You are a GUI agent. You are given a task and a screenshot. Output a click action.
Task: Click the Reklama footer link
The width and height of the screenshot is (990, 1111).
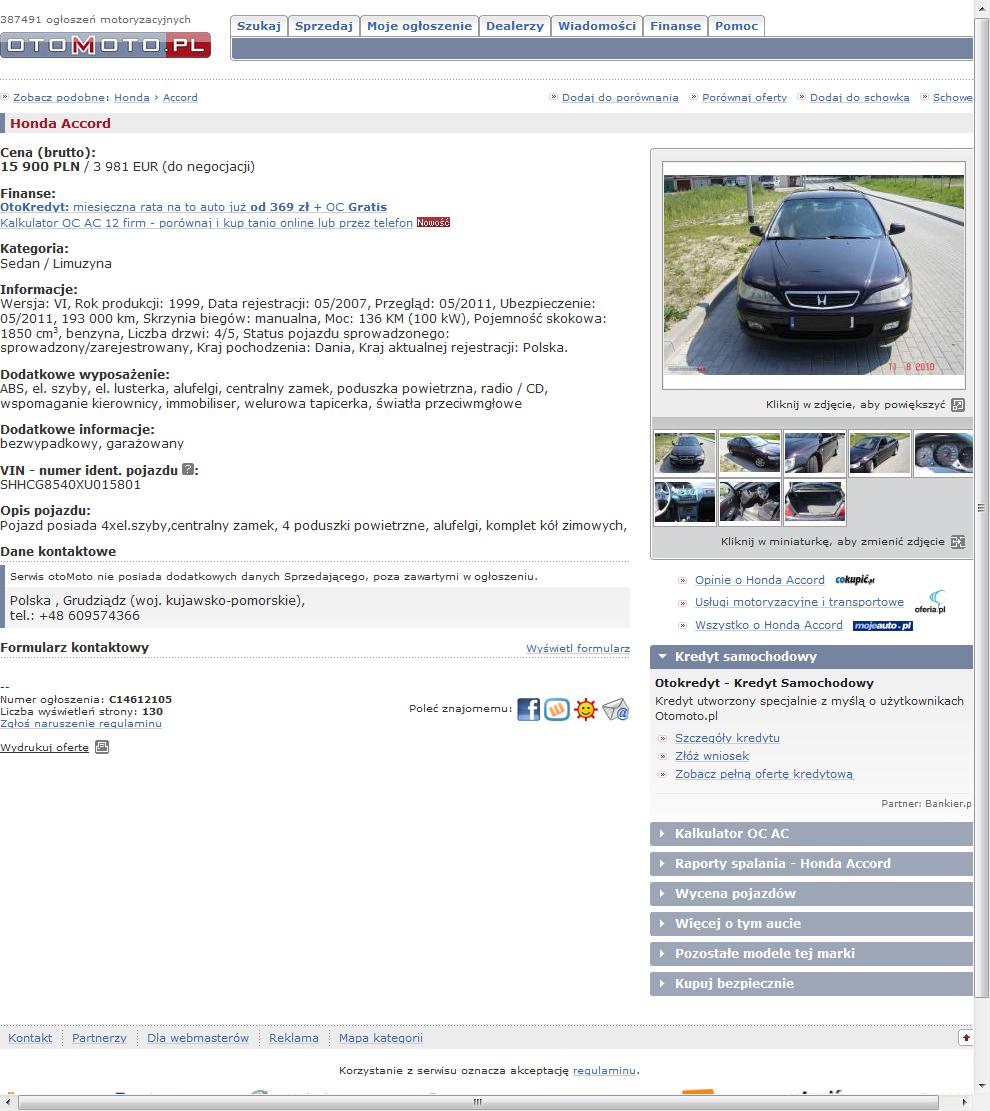coord(293,1038)
